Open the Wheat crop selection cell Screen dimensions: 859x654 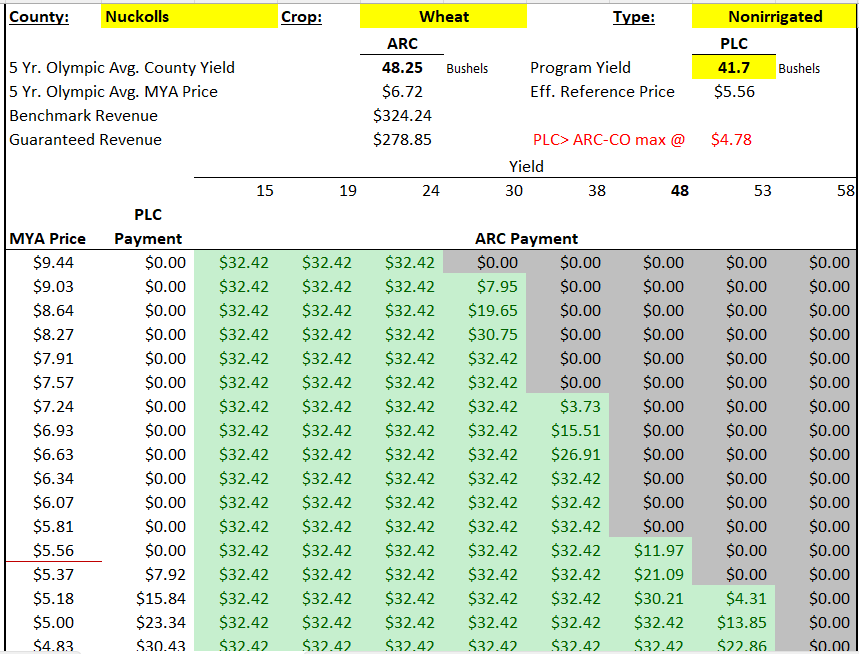point(443,17)
